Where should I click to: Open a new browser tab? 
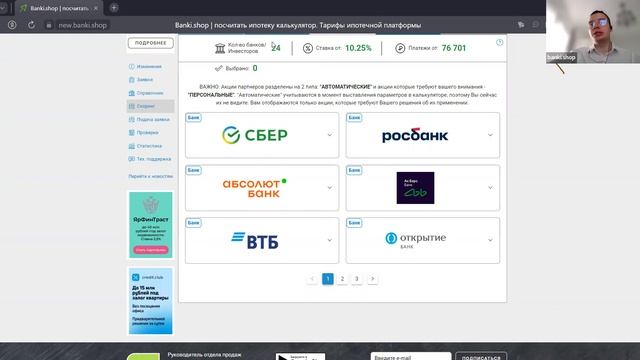[114, 8]
